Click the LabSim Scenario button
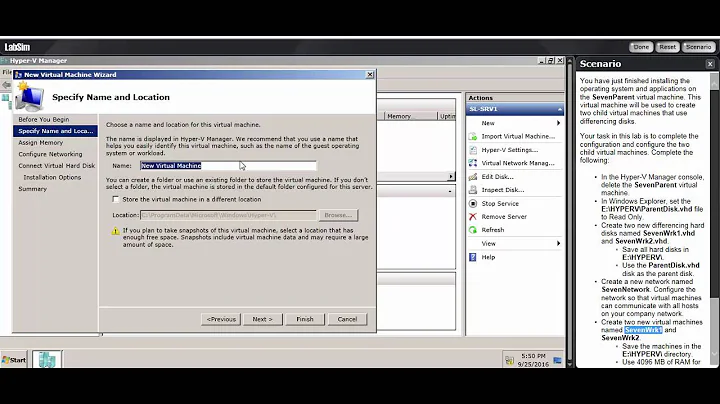 point(698,47)
